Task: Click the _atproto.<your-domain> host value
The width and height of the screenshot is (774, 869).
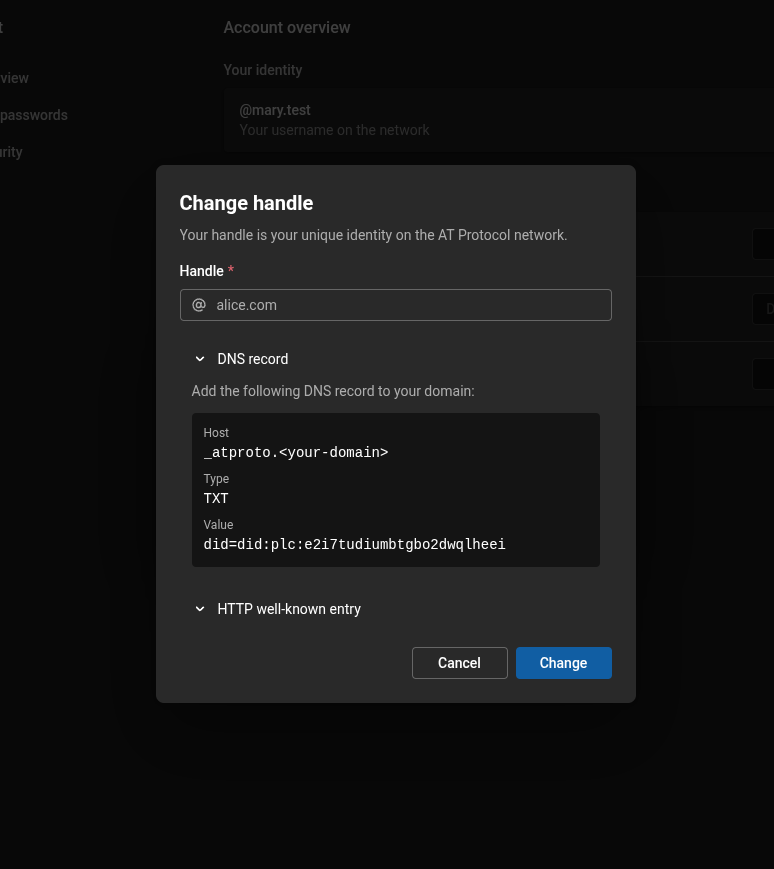Action: pos(296,453)
